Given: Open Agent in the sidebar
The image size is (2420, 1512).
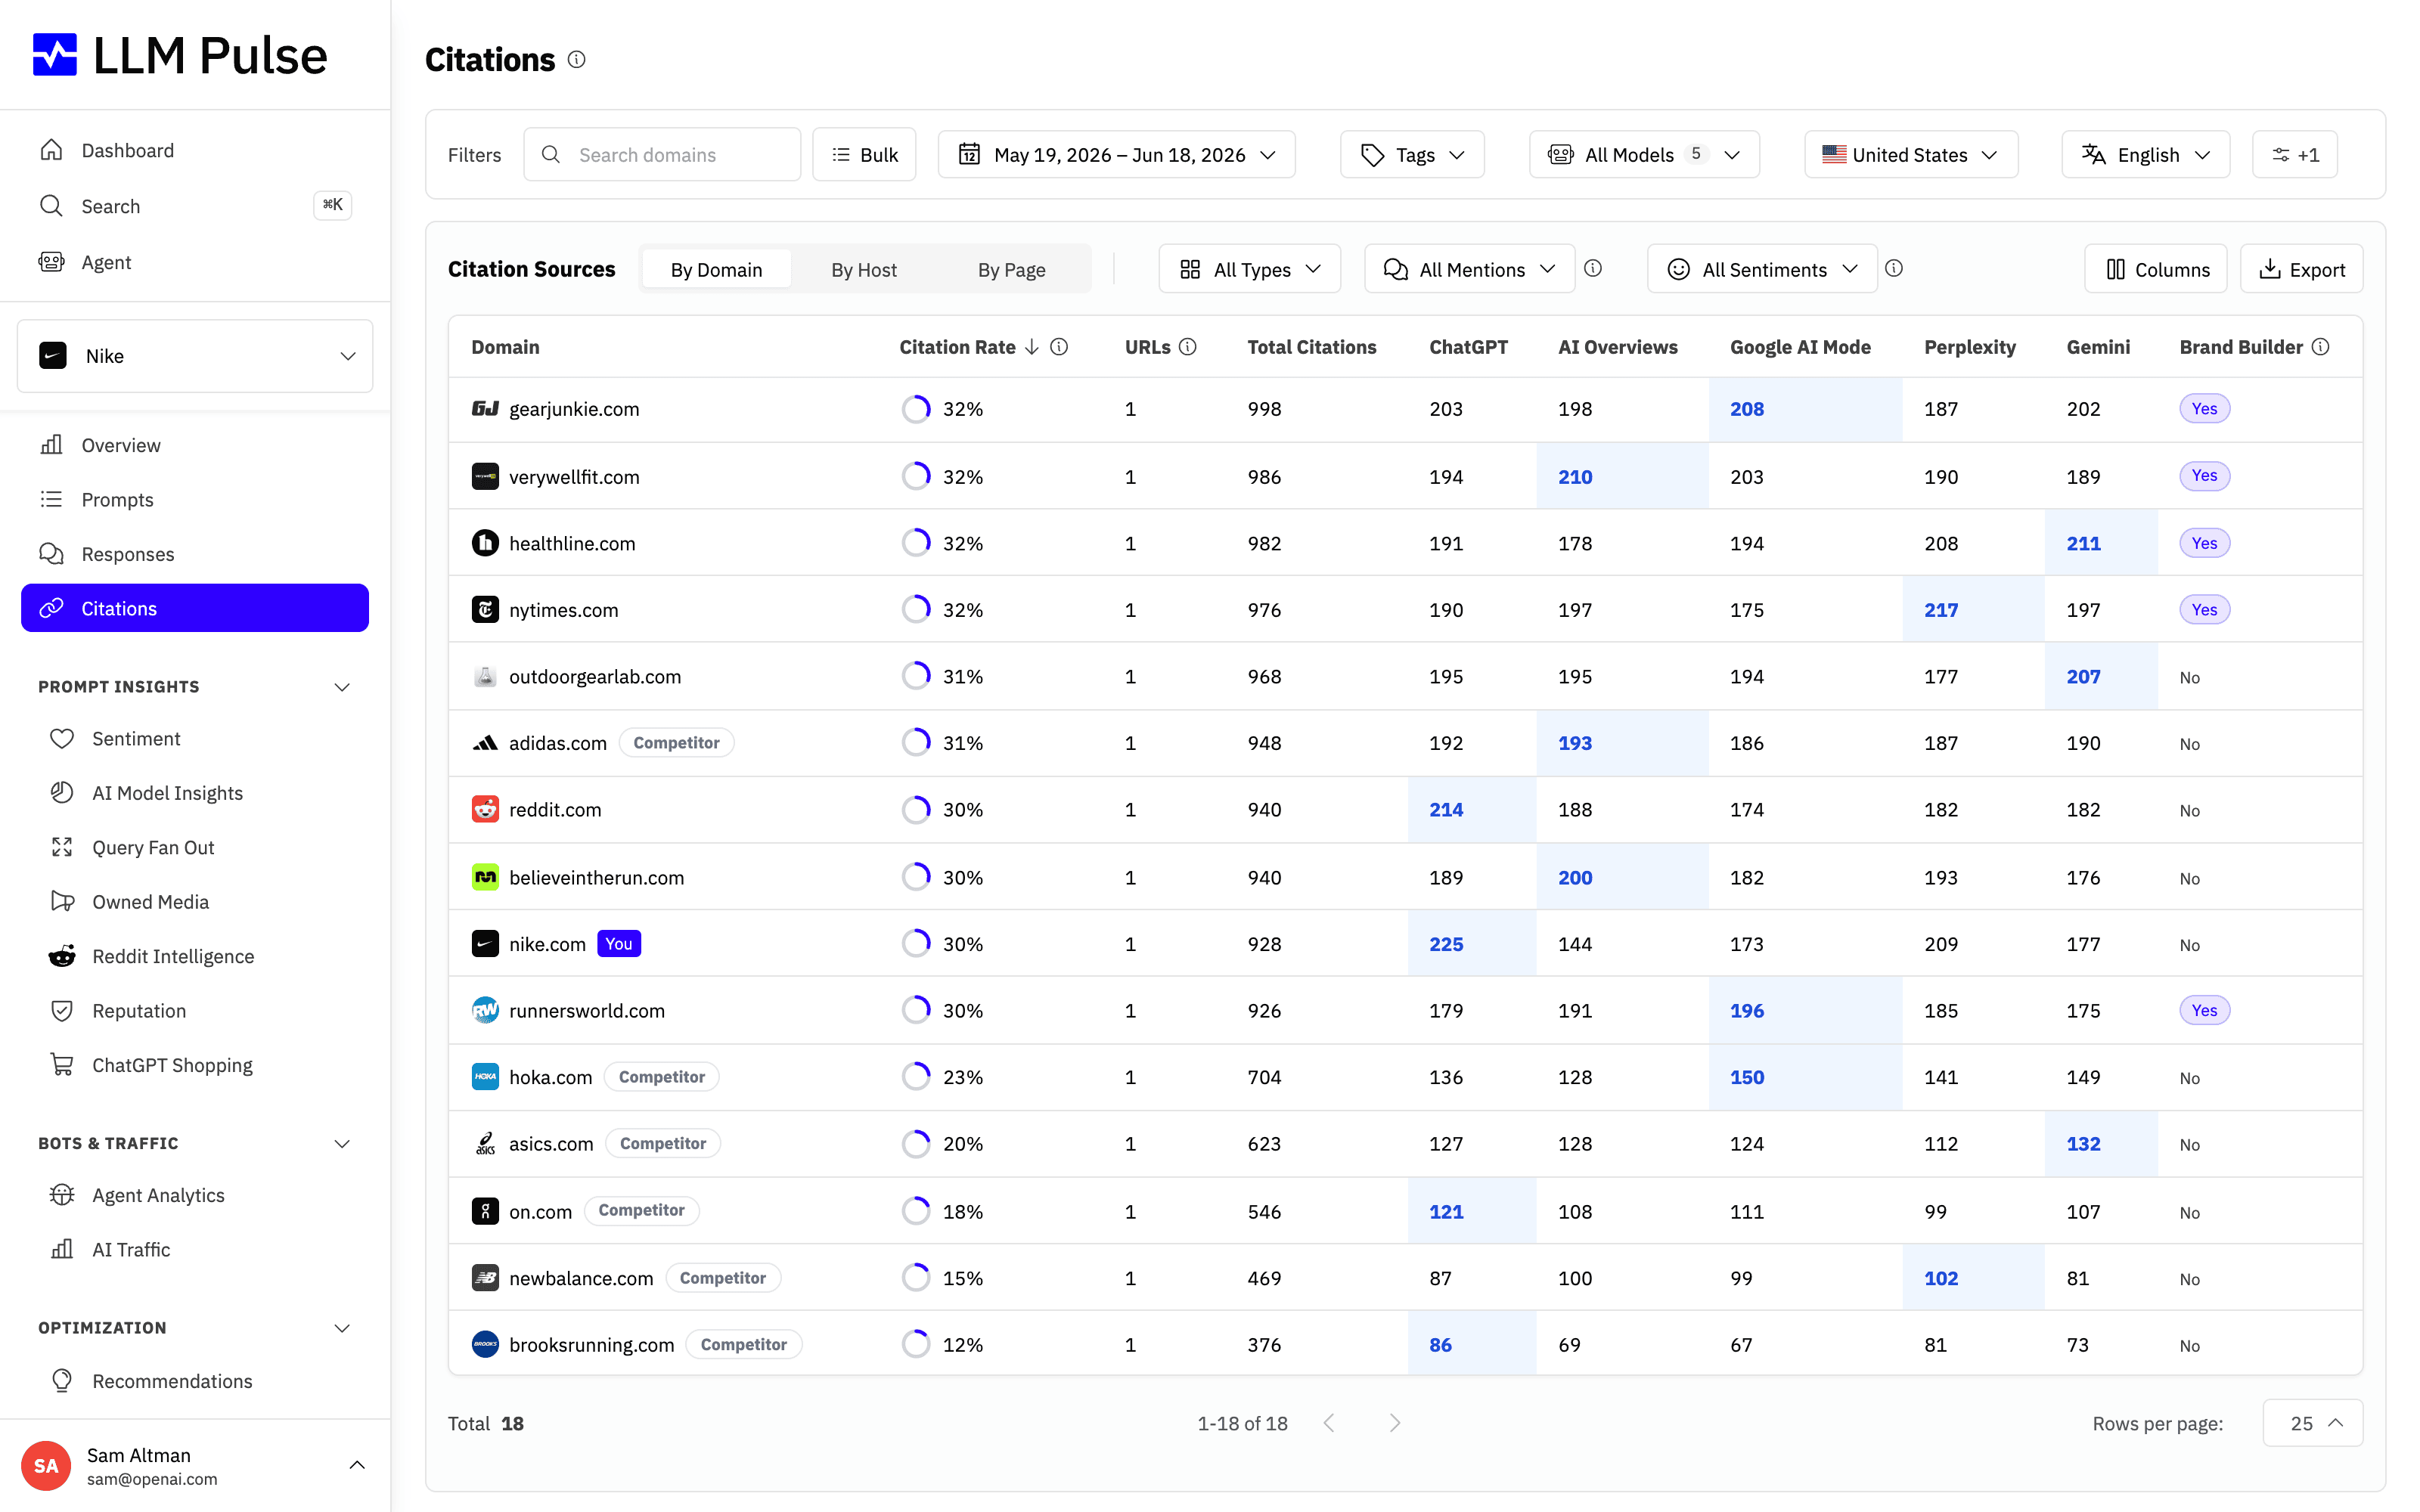Looking at the screenshot, I should pyautogui.click(x=195, y=262).
